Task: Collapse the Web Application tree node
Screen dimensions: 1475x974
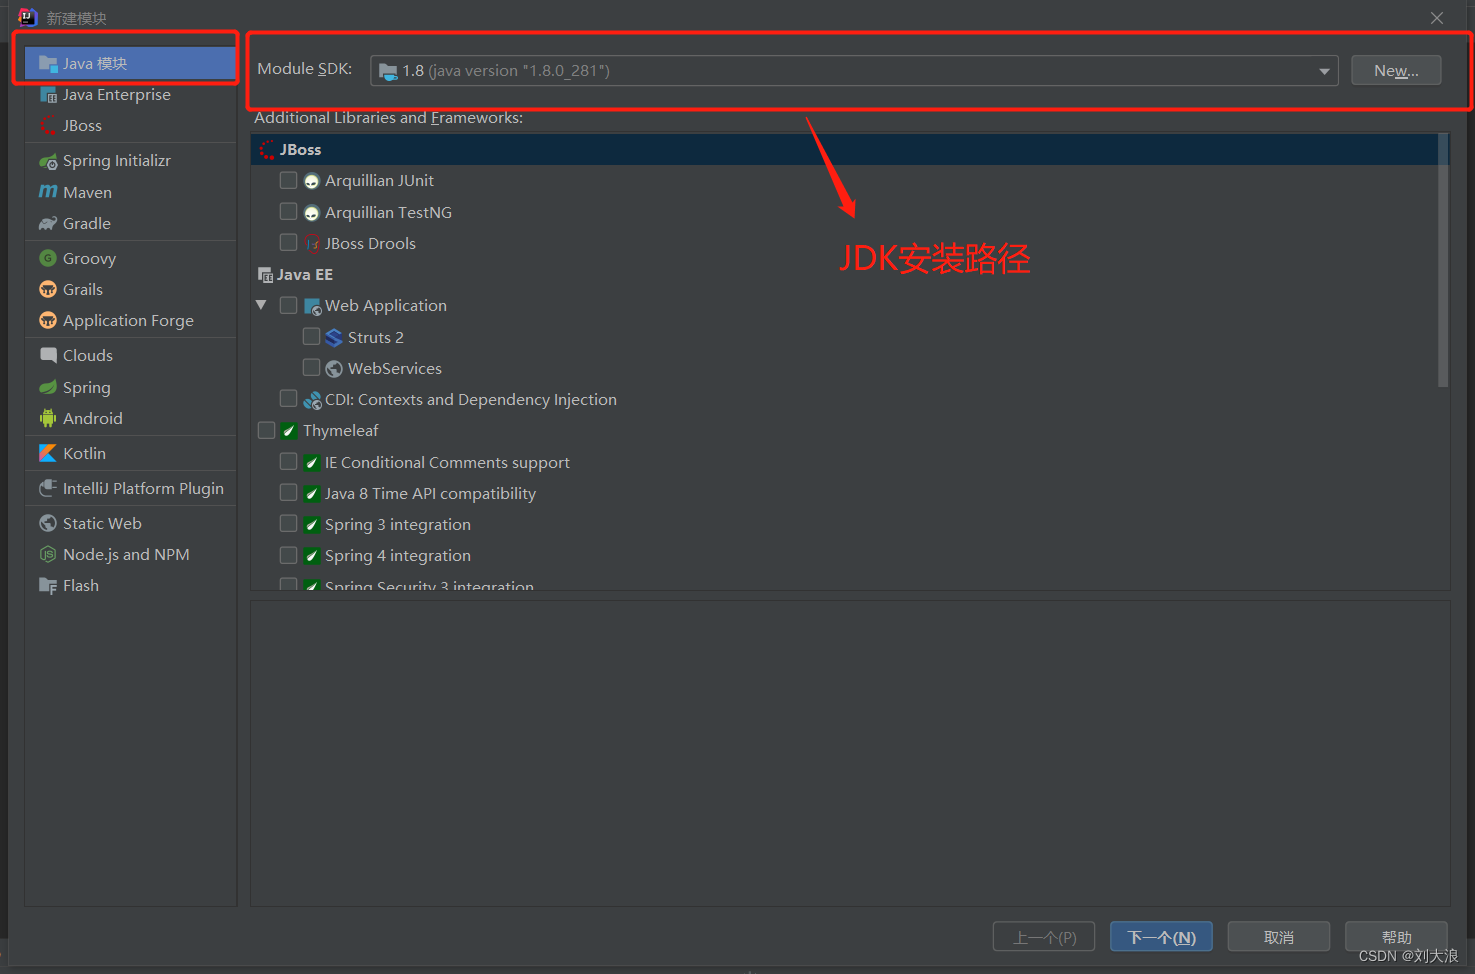Action: coord(261,305)
